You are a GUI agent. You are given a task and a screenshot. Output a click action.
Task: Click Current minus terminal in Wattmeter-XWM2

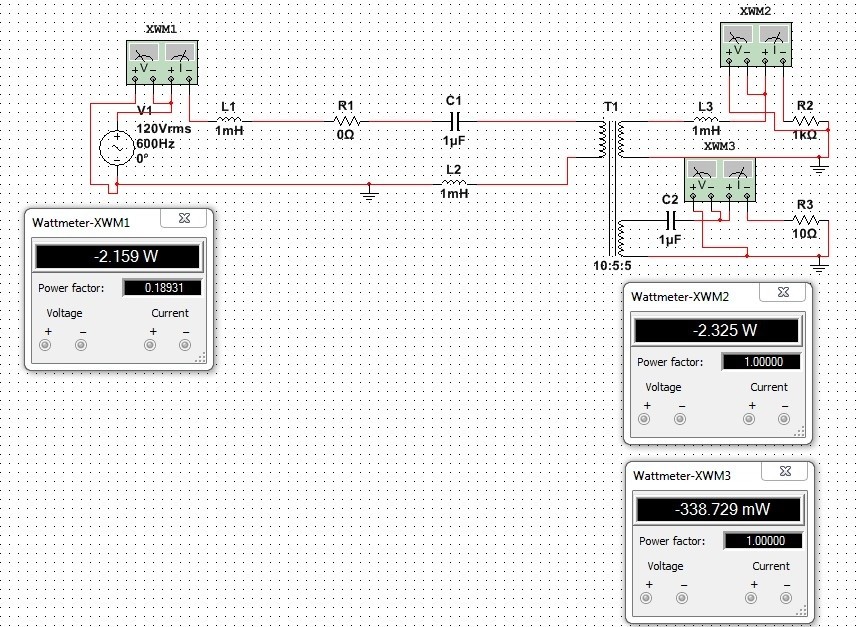(x=784, y=419)
